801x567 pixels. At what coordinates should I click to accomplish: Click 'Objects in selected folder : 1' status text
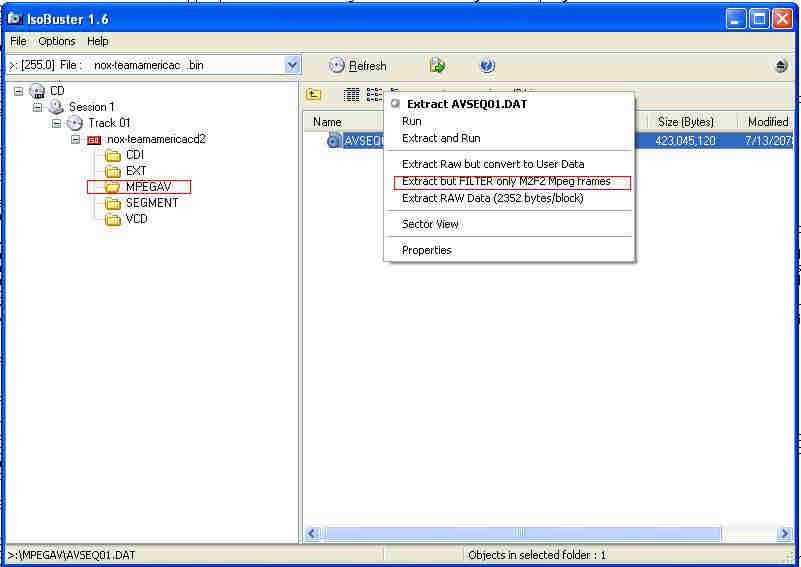click(x=536, y=555)
